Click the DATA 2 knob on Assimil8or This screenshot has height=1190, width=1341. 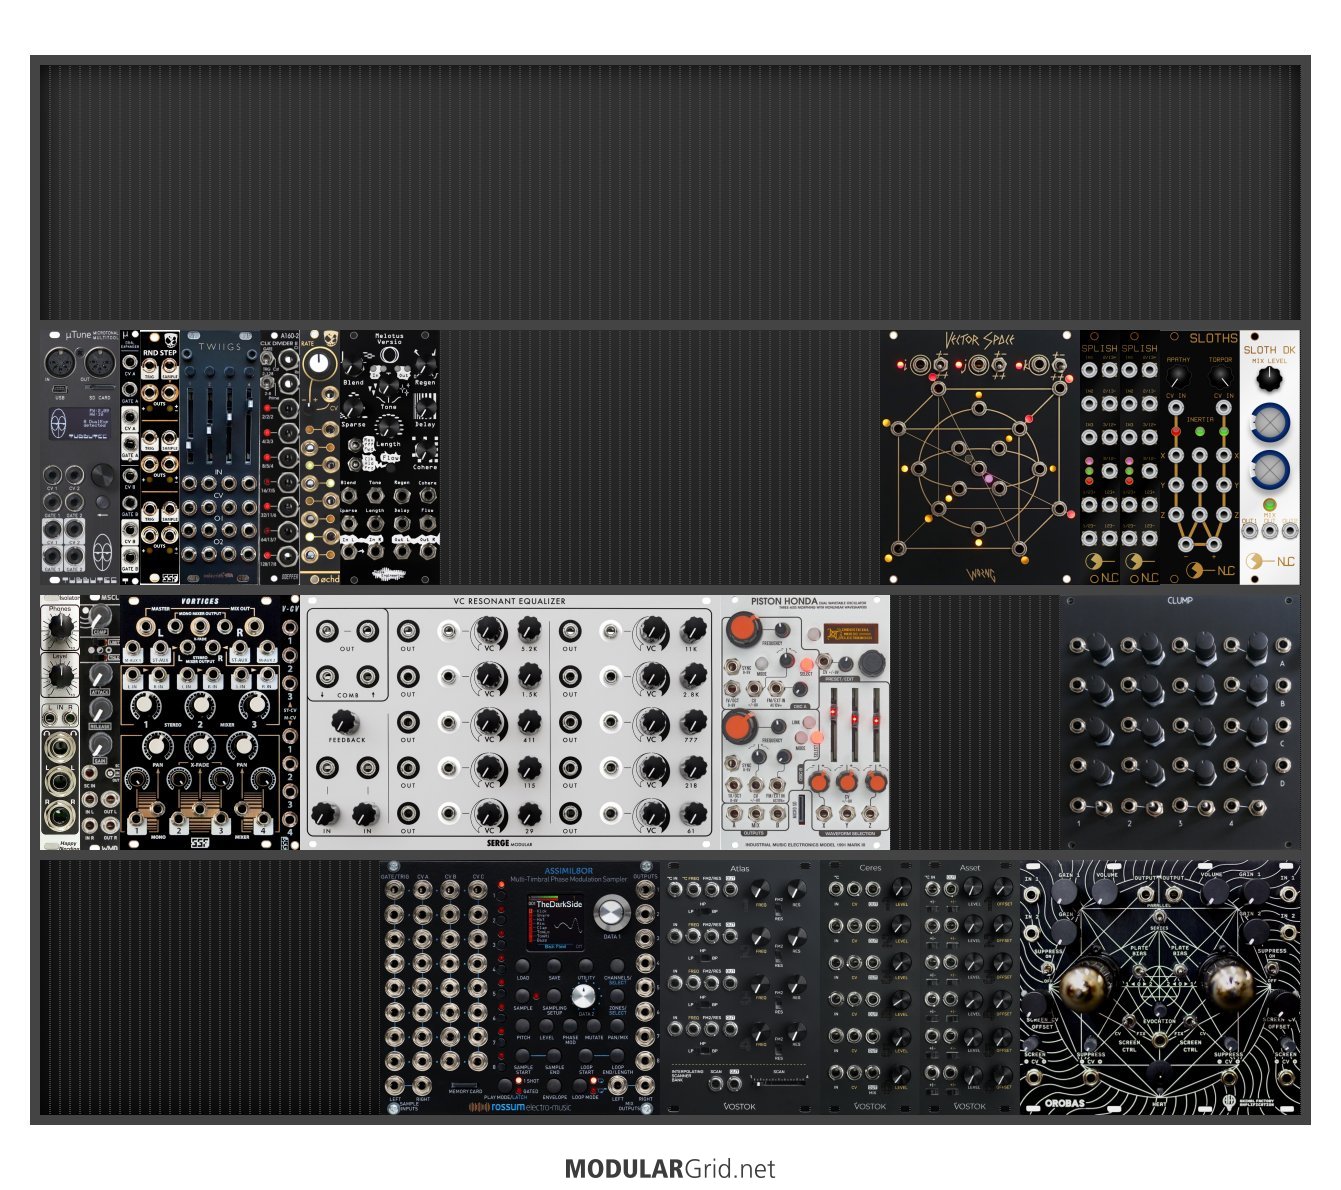pos(583,996)
